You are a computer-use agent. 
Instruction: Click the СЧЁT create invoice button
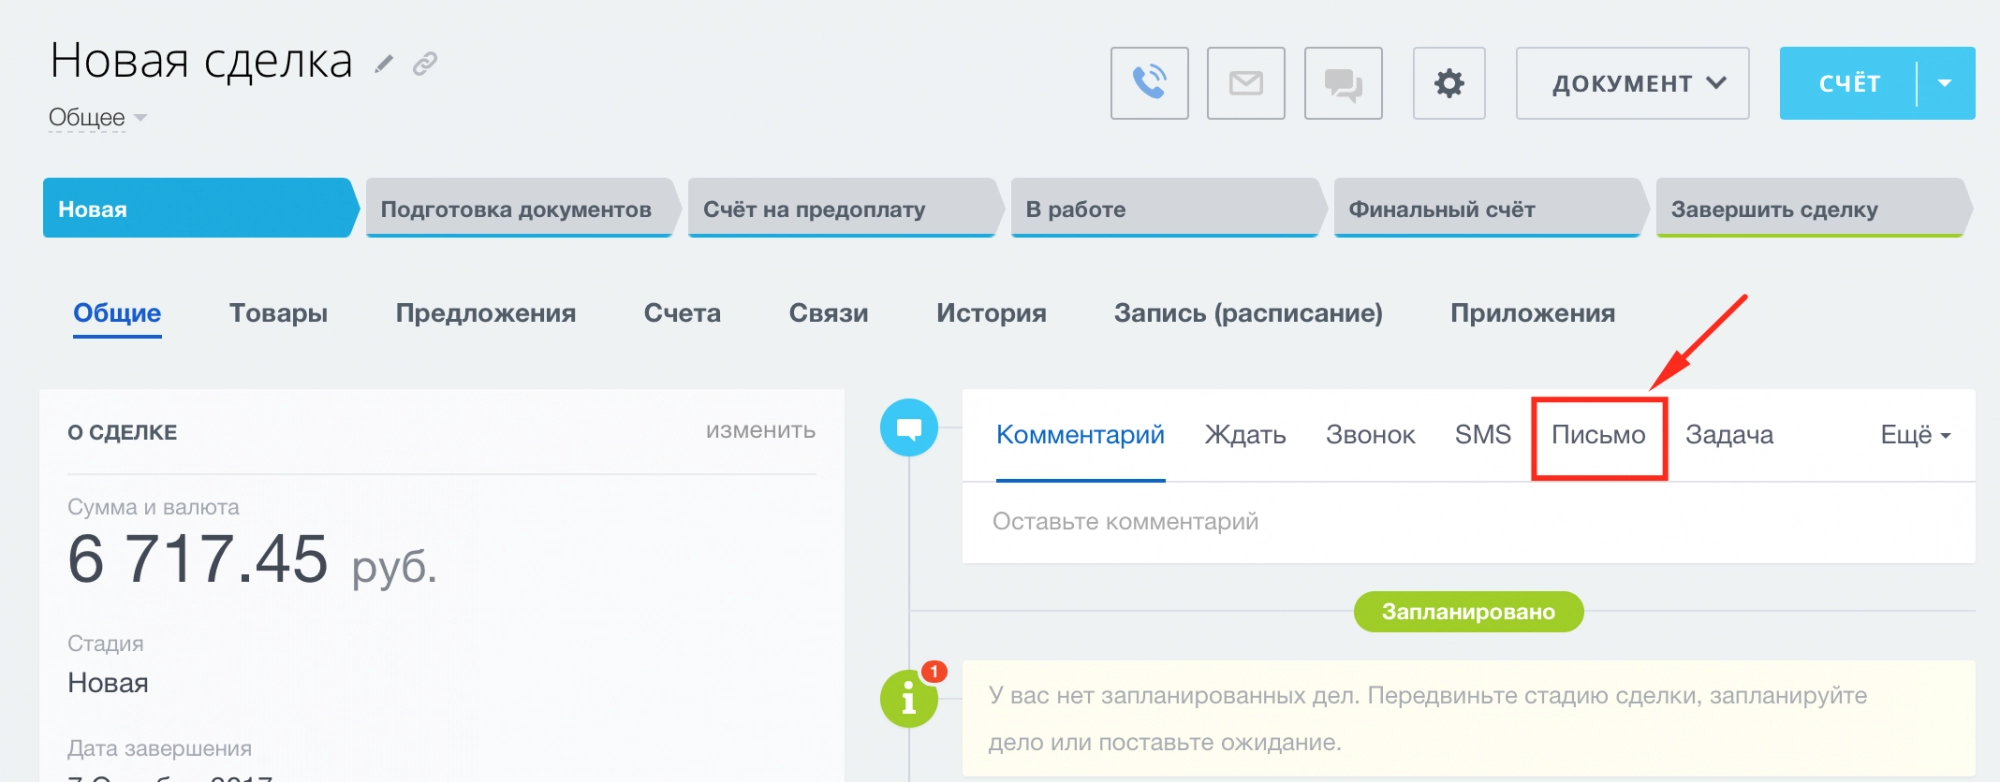point(1849,83)
